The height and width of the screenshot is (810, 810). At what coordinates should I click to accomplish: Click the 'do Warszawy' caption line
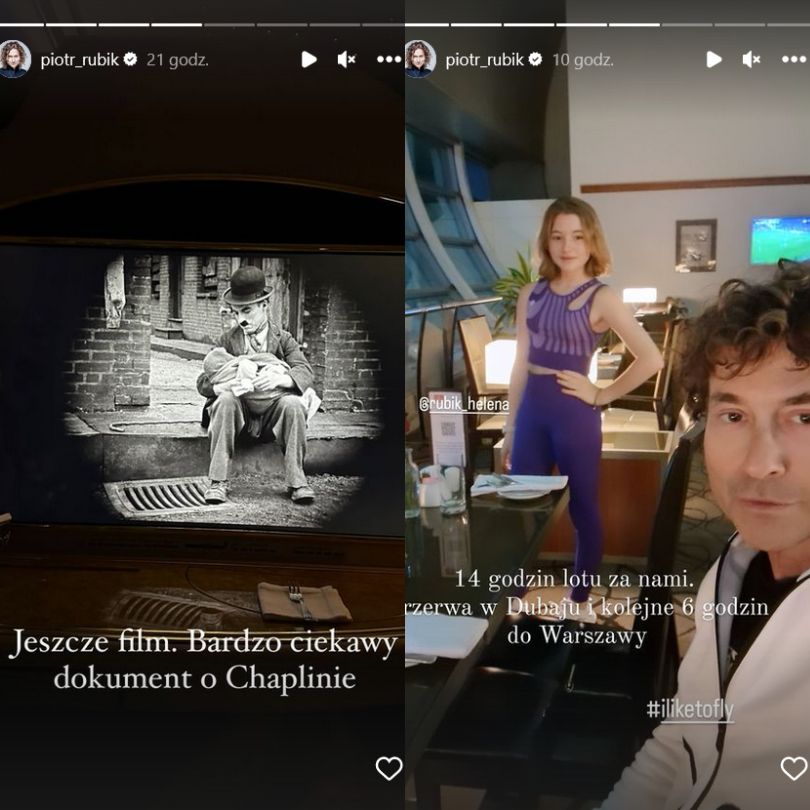[577, 635]
